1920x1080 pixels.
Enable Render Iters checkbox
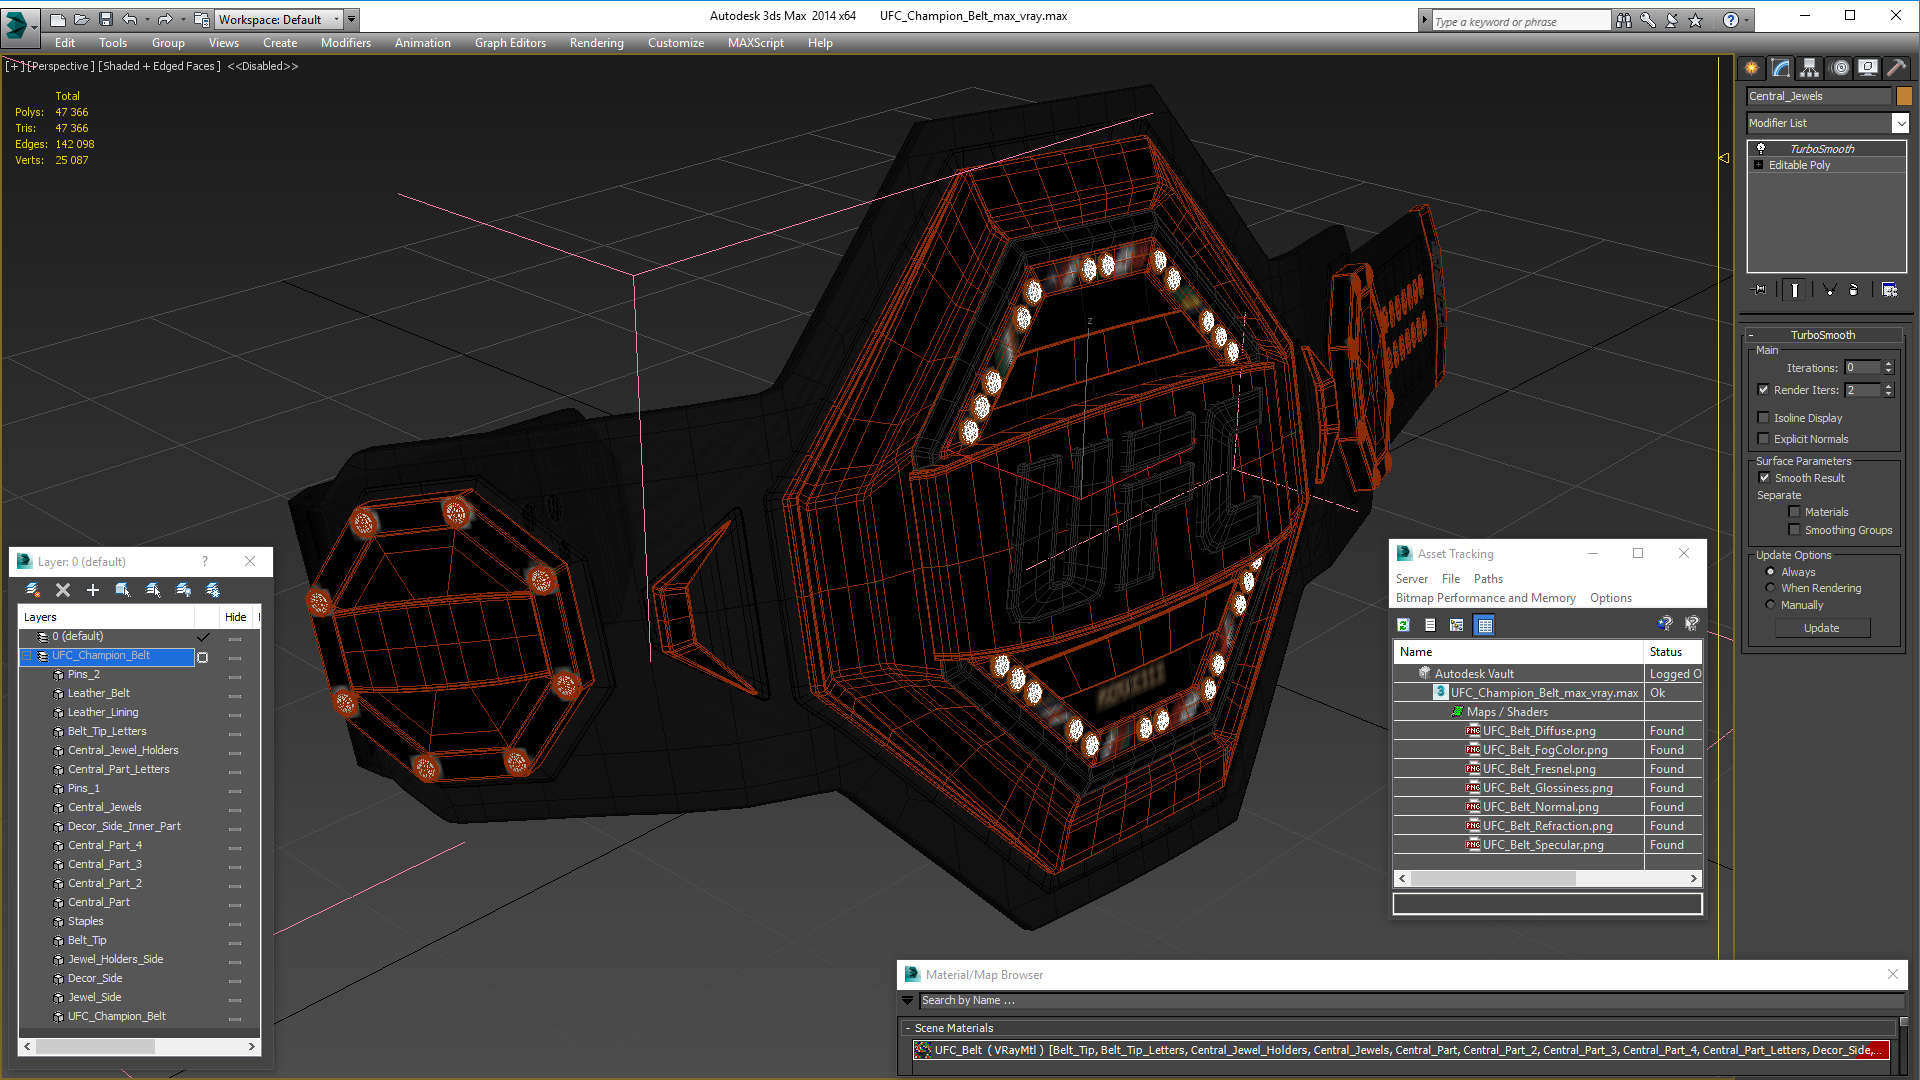[x=1764, y=390]
